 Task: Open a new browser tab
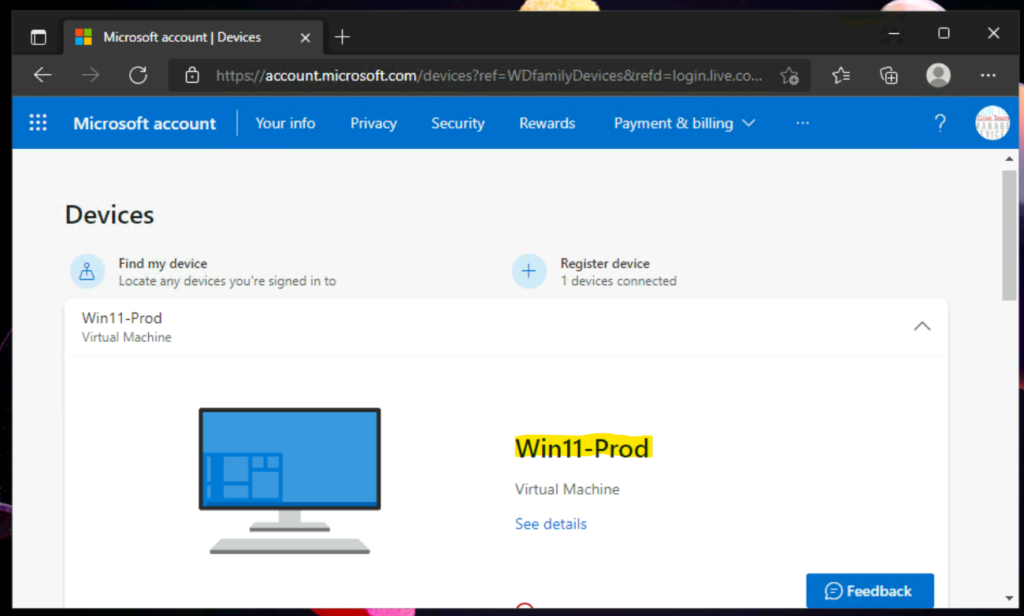point(342,37)
